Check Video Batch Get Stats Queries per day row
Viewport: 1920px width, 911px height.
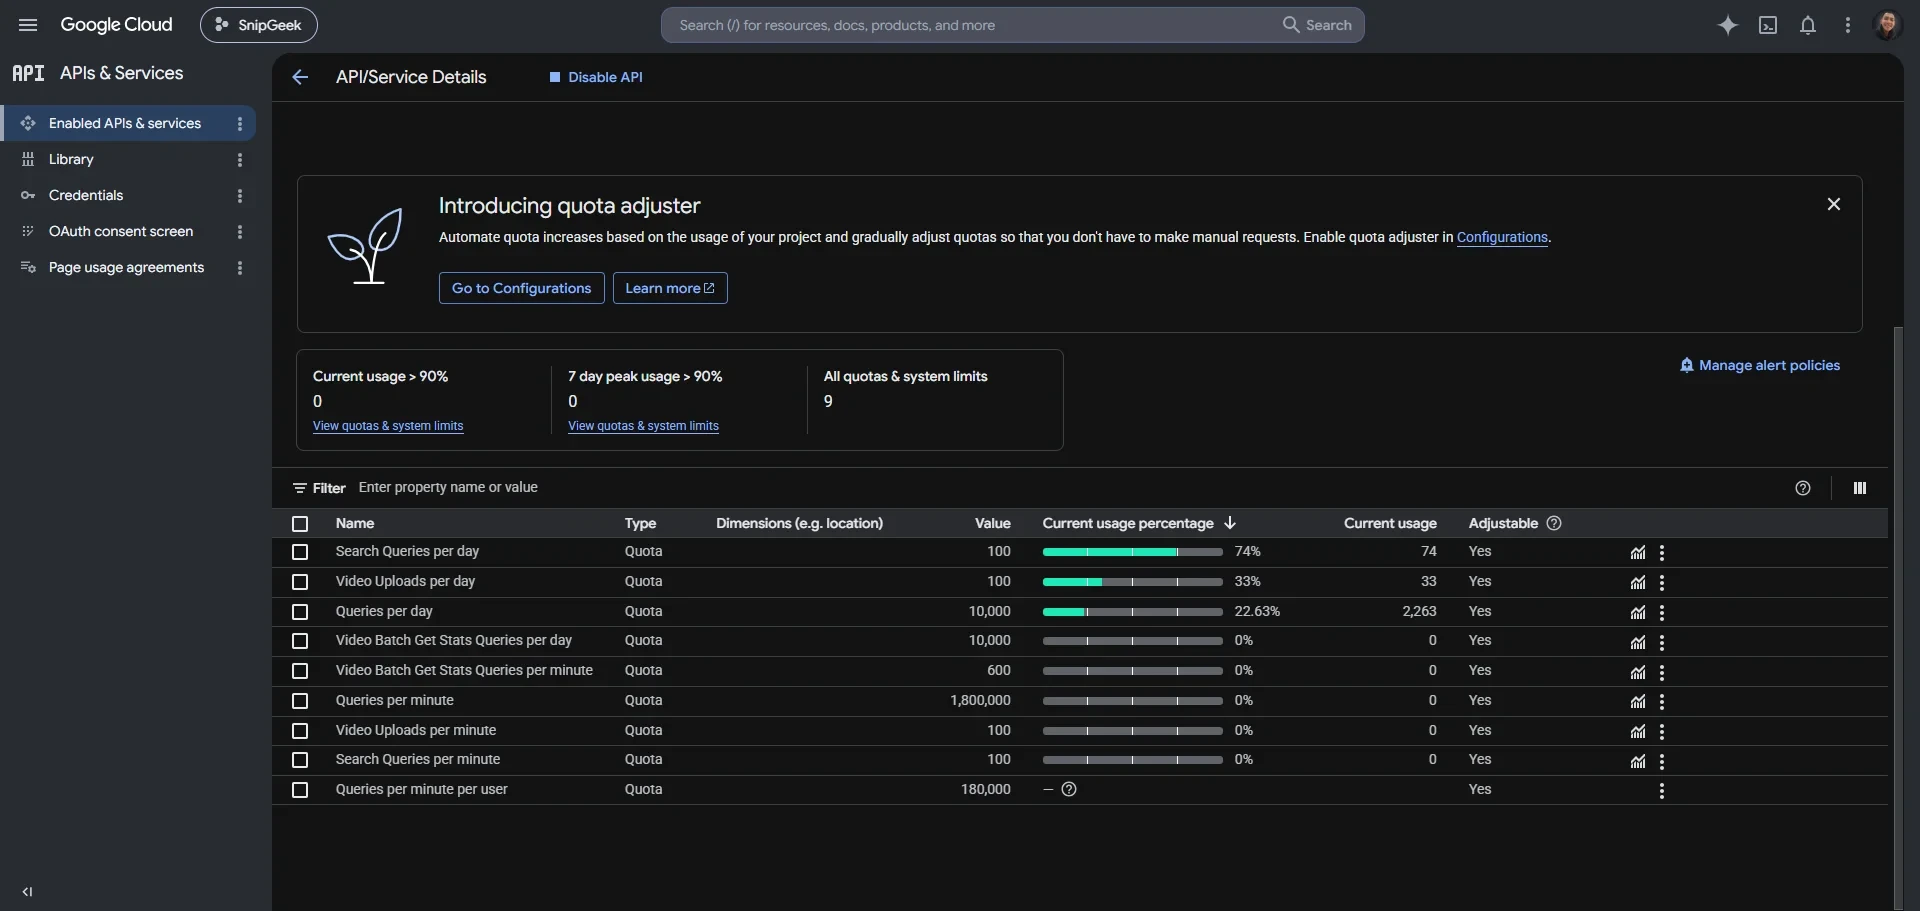click(x=300, y=641)
